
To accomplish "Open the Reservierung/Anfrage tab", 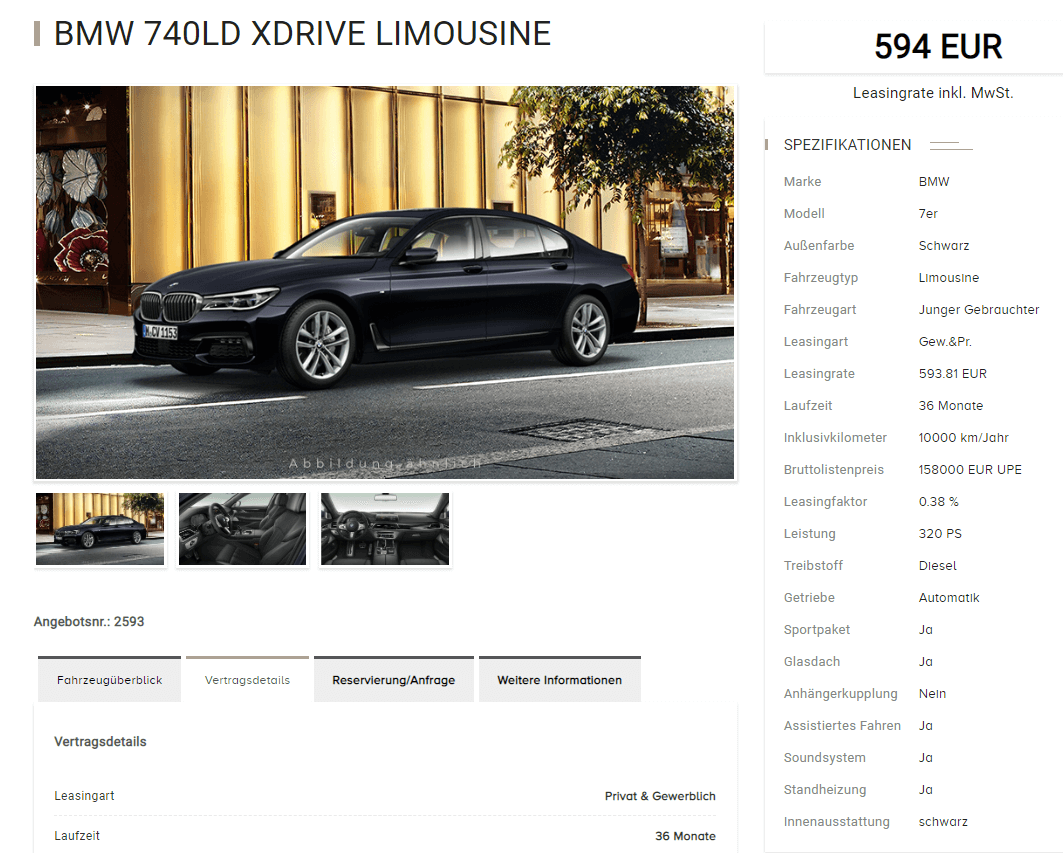I will click(x=393, y=679).
